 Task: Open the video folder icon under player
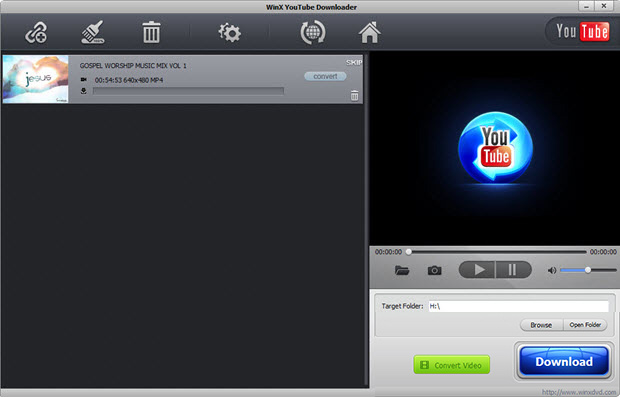(x=402, y=270)
